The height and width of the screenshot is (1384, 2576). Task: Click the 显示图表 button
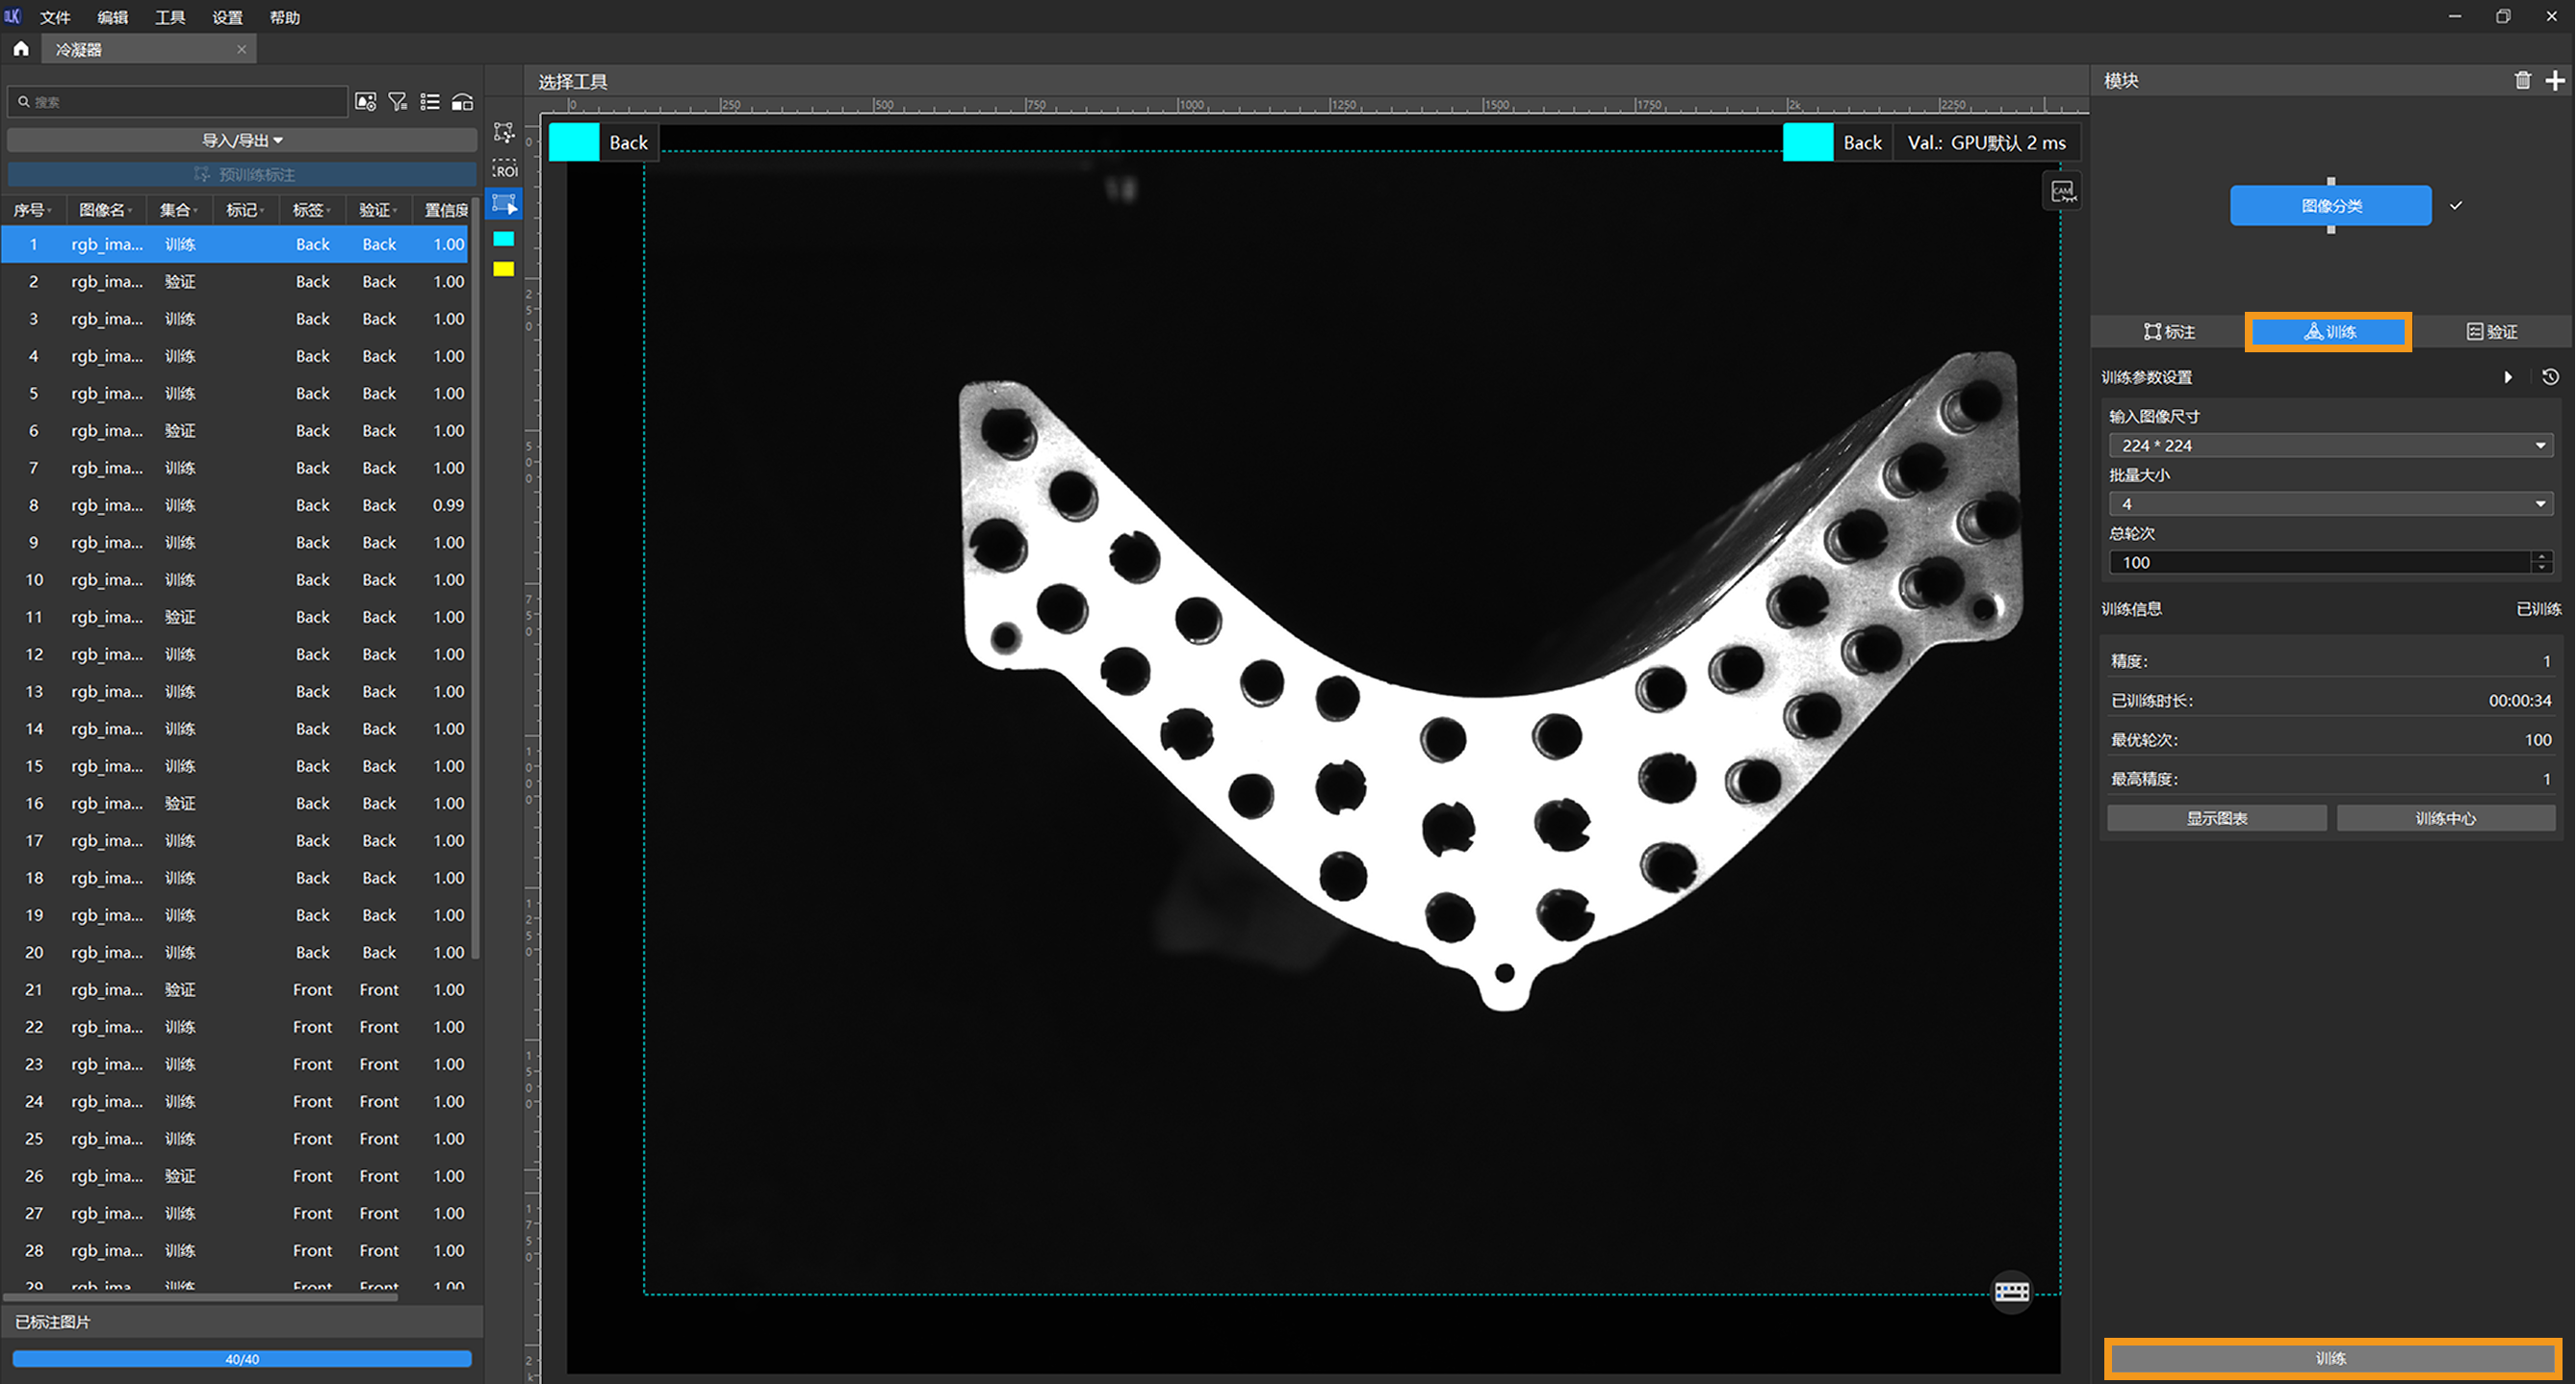tap(2216, 818)
